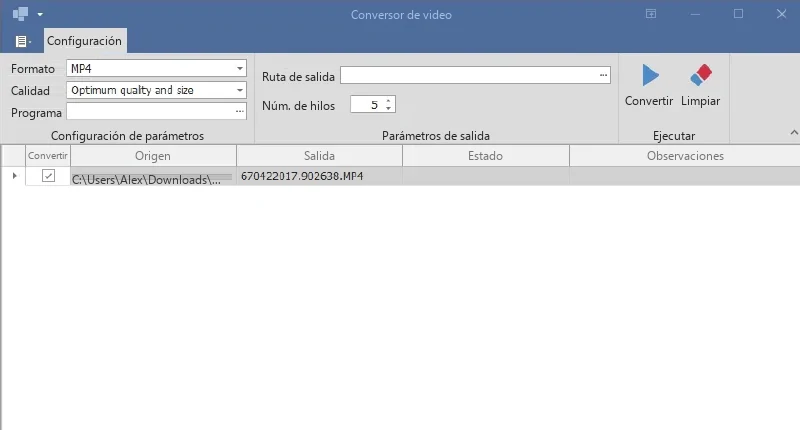Decrease the Núm. de hilos value
The width and height of the screenshot is (800, 430).
click(388, 108)
